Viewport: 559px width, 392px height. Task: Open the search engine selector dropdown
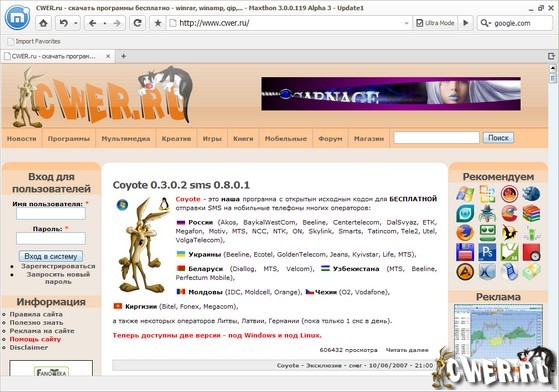[486, 23]
